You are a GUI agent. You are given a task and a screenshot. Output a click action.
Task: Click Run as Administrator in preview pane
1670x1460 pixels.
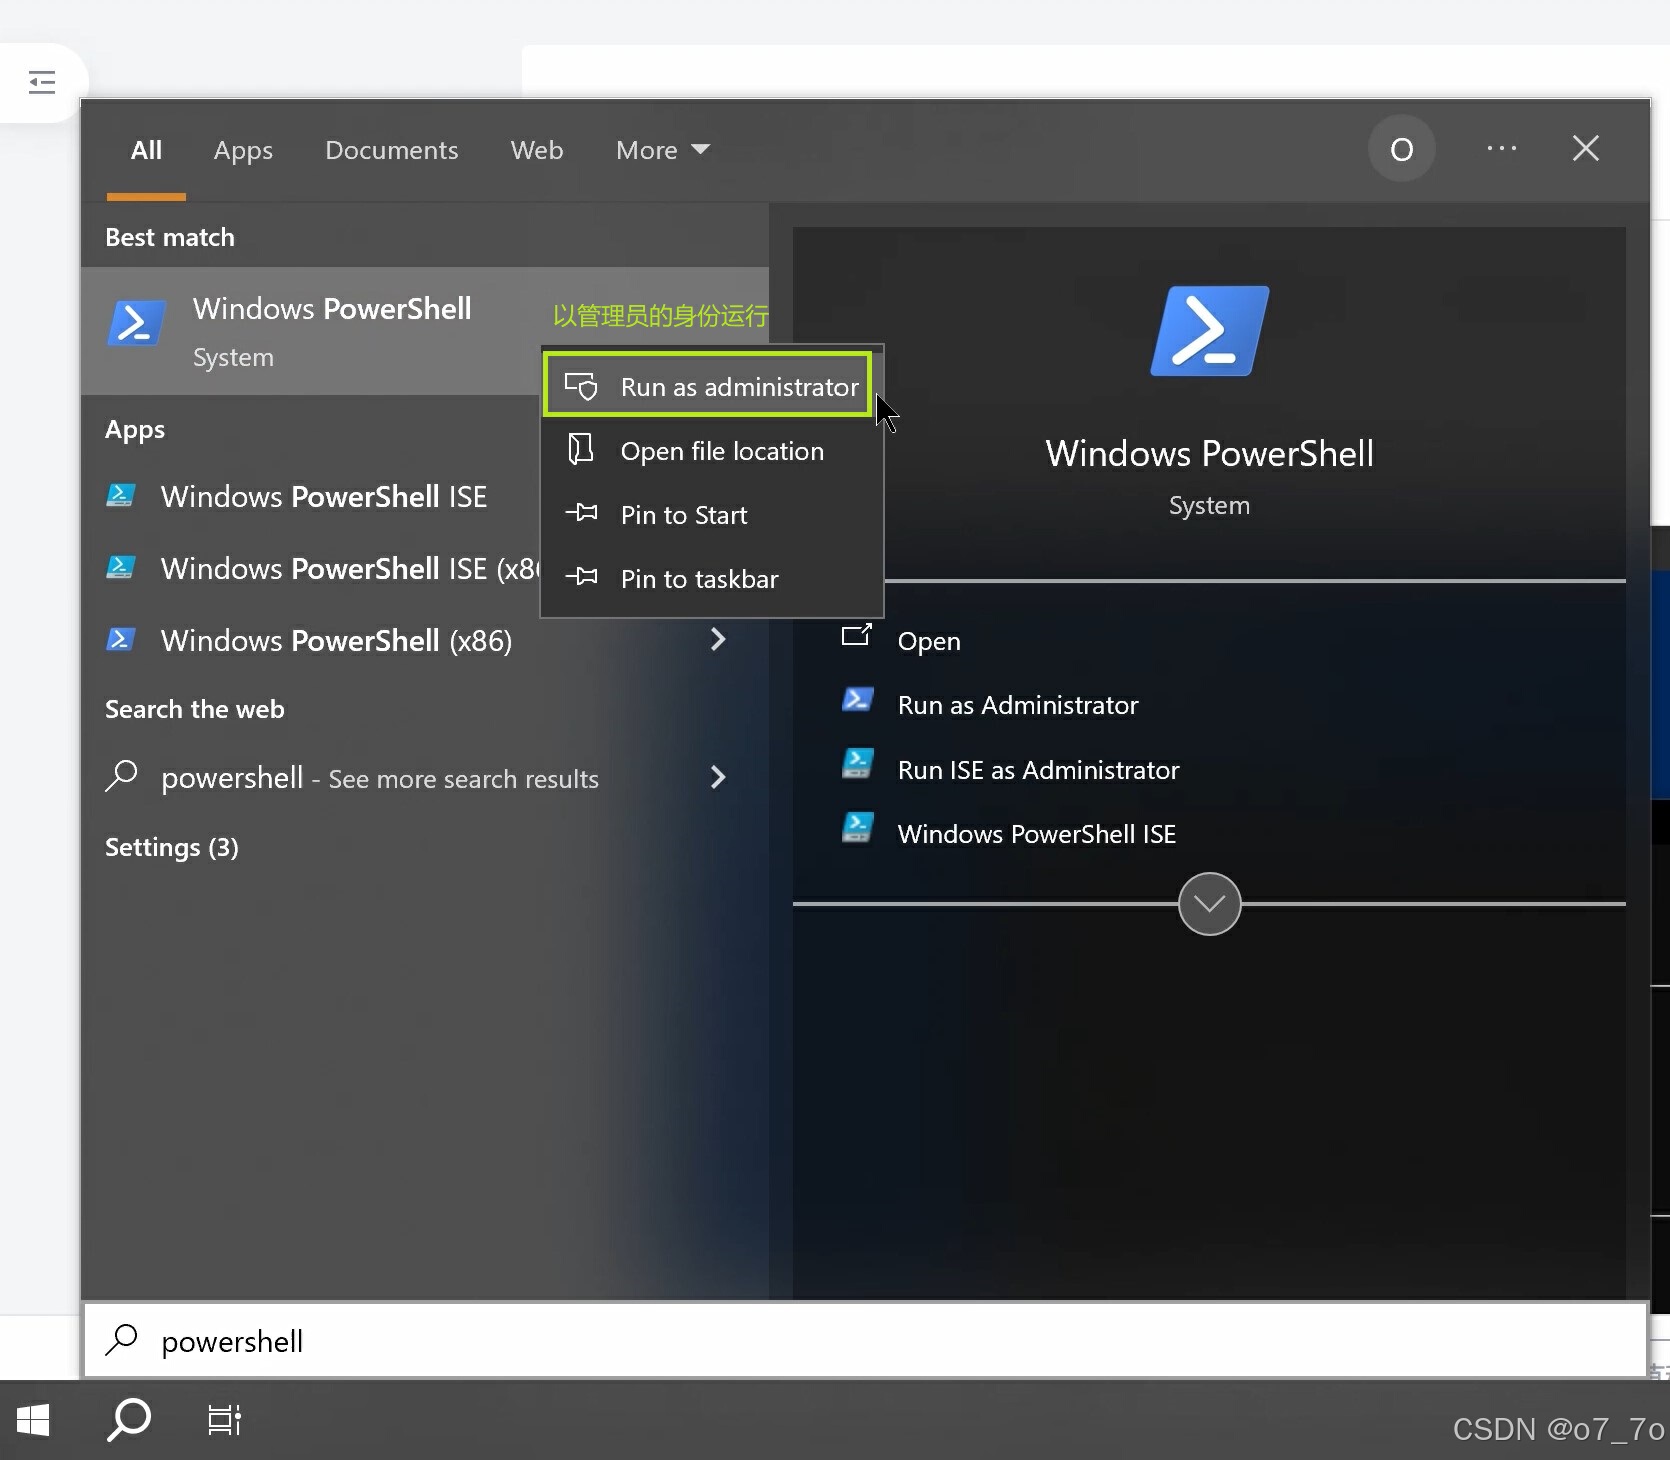click(1018, 705)
